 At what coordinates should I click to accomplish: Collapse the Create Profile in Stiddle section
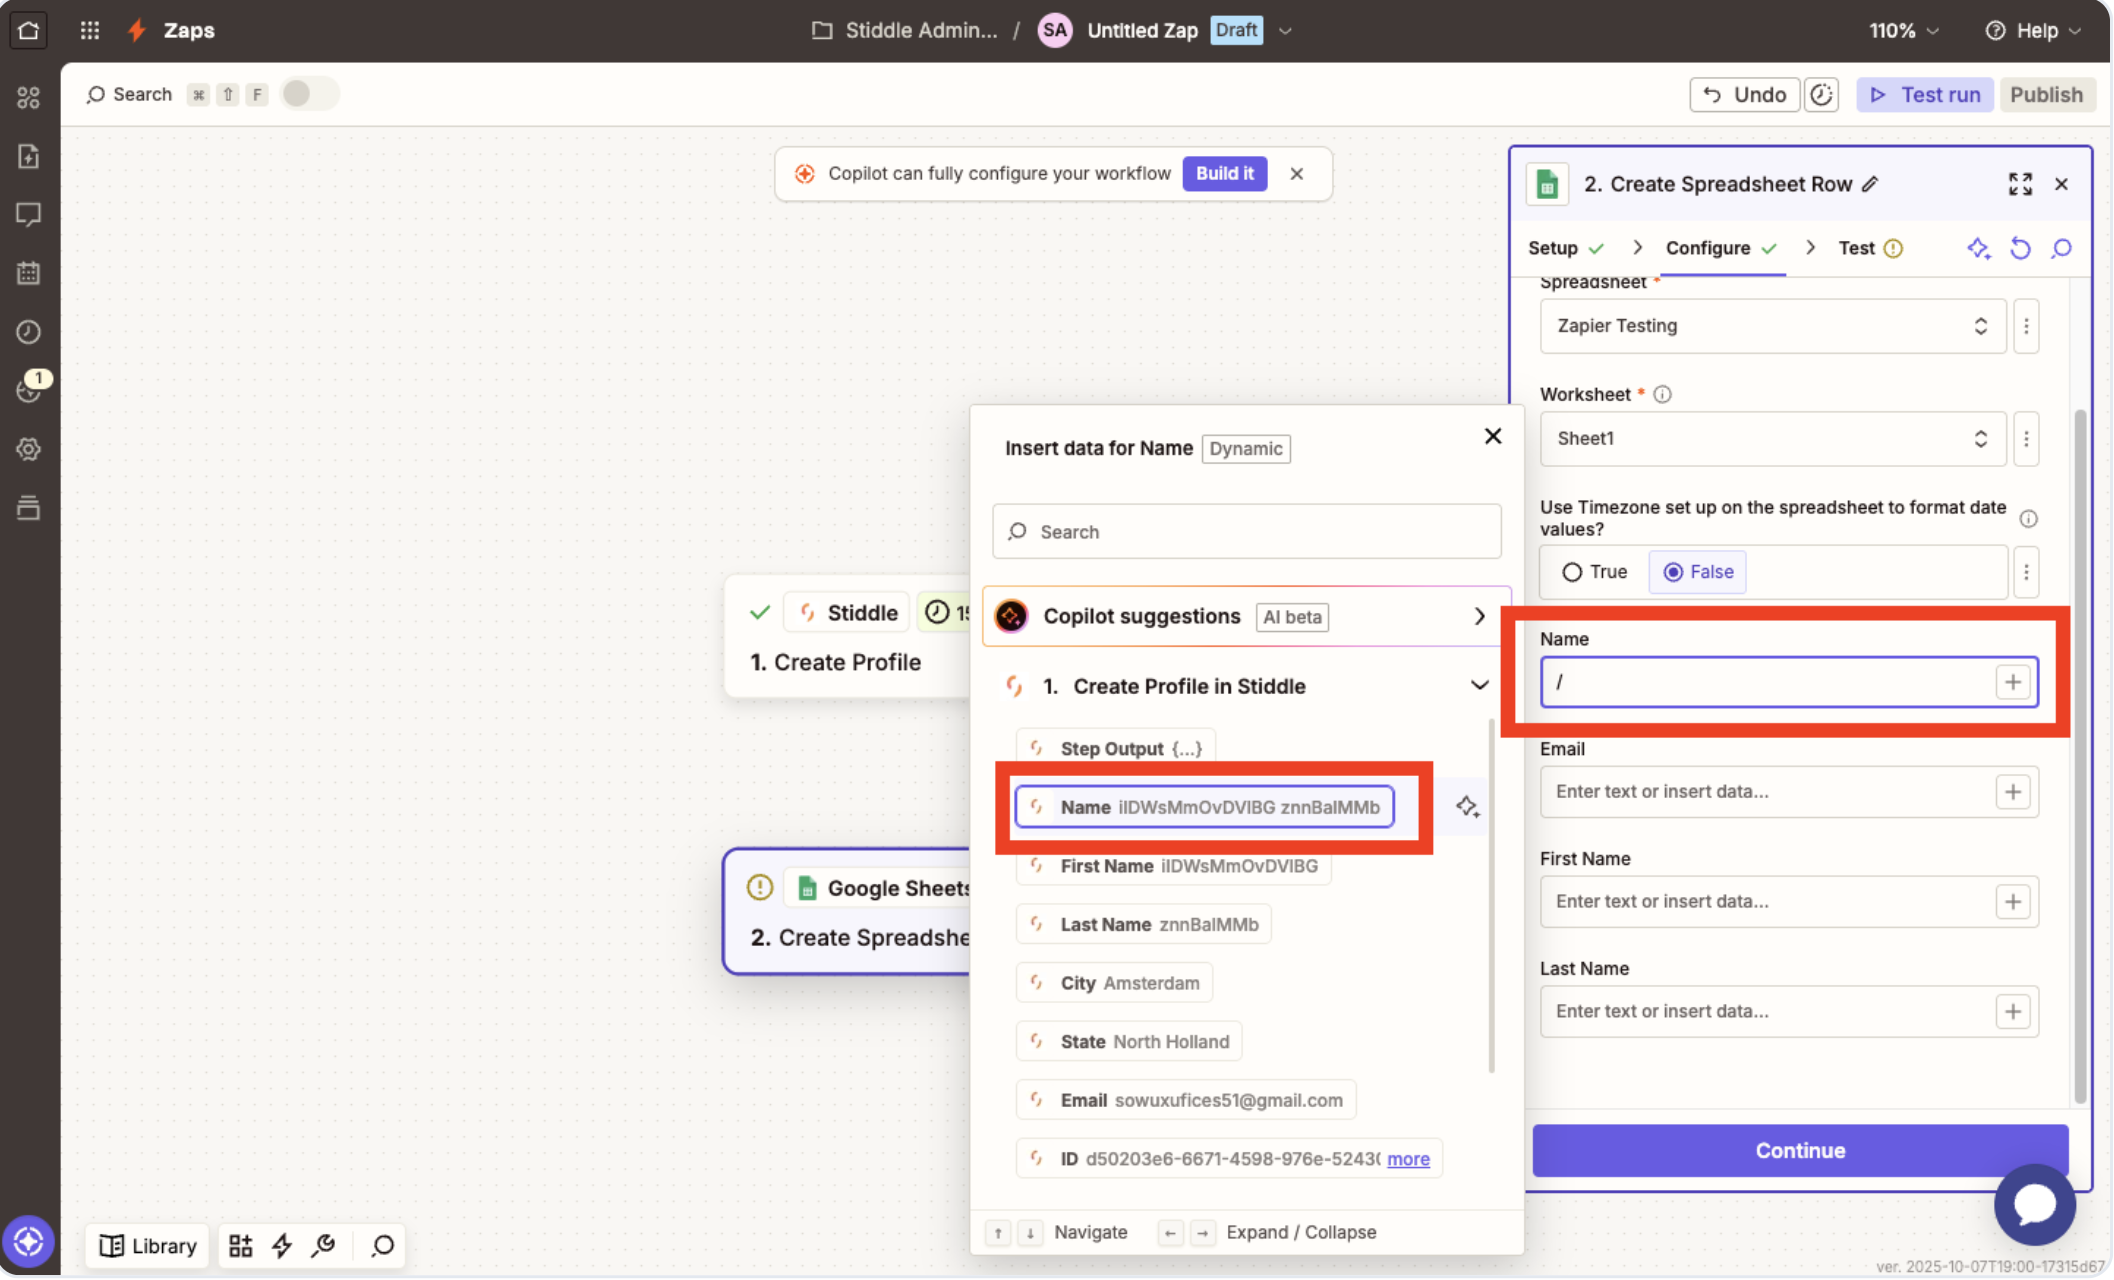click(x=1479, y=686)
